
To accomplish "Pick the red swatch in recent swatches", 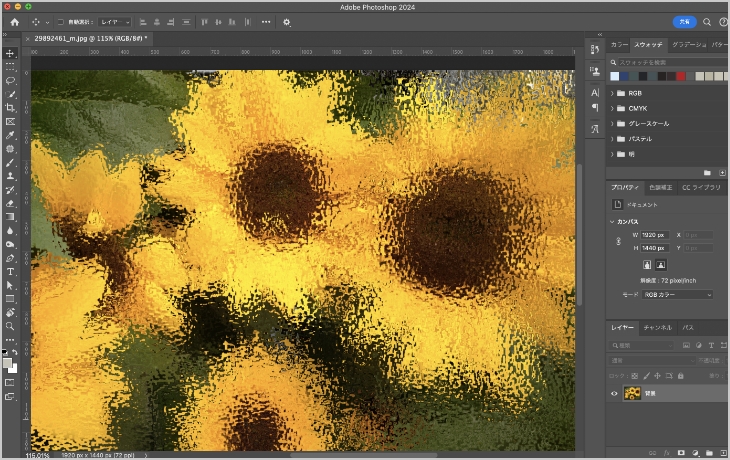I will (x=681, y=76).
